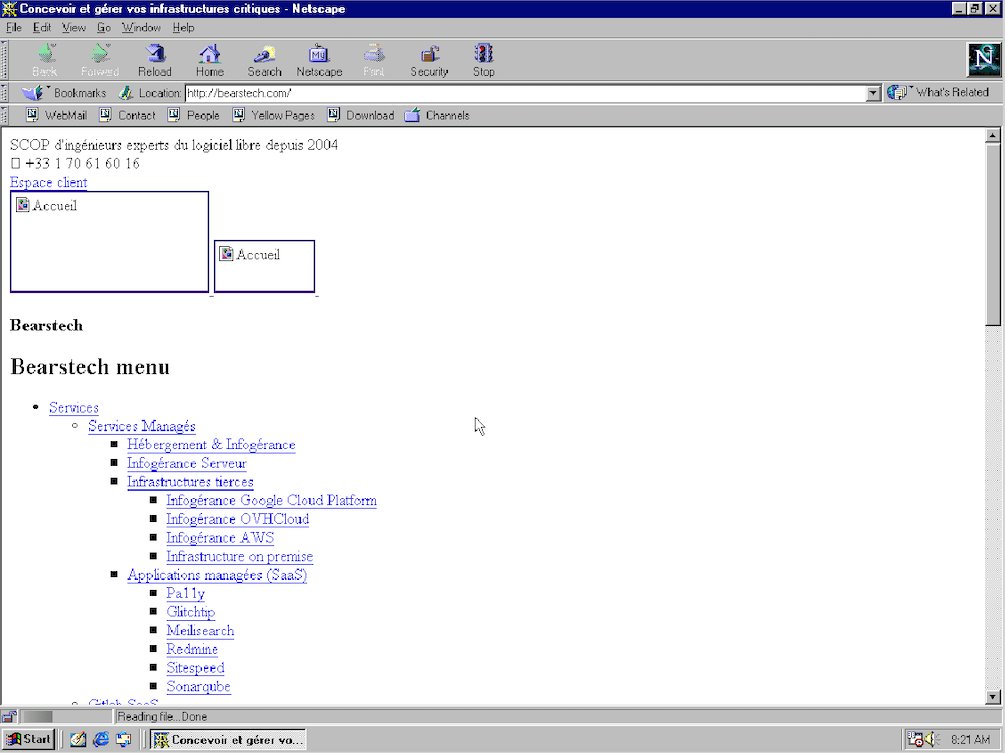Screen dimensions: 1005x753
Task: Collapse the location toolbar grip handle
Action: tap(4, 93)
